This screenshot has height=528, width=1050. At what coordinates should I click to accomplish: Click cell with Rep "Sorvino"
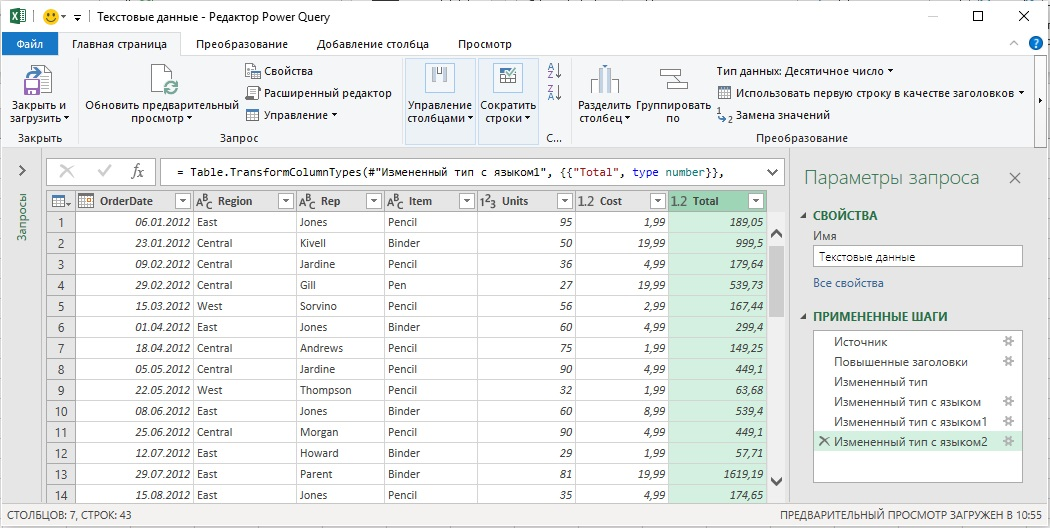point(340,306)
